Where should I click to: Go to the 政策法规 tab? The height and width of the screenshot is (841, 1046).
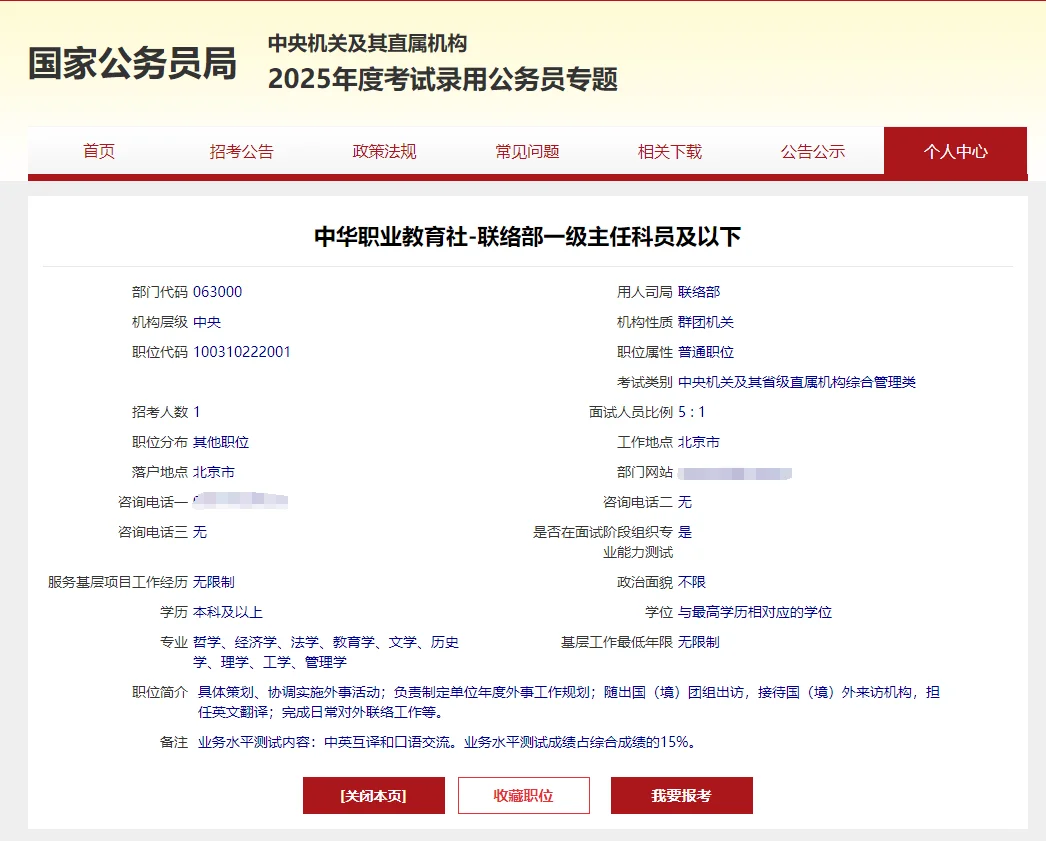384,151
